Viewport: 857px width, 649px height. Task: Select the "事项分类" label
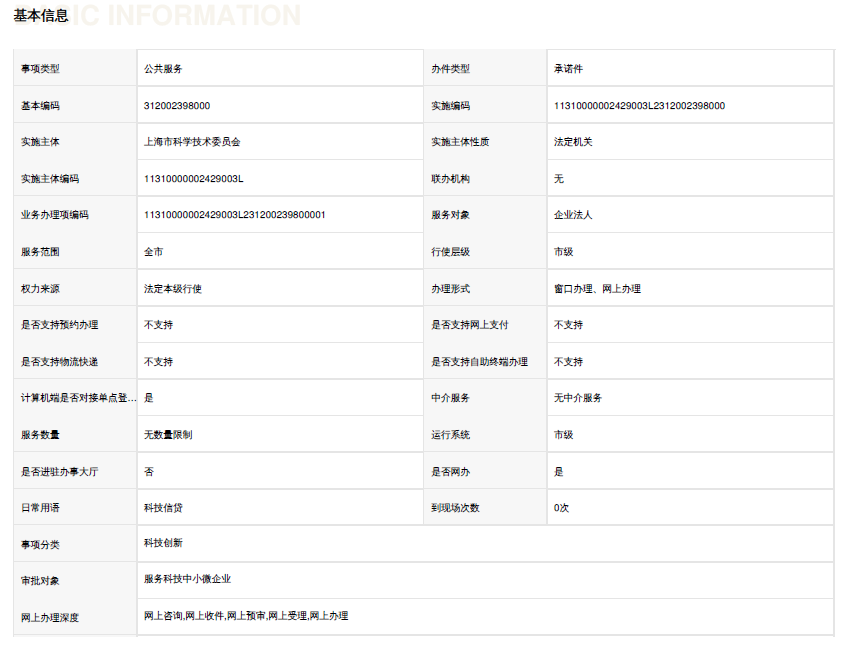coord(40,545)
